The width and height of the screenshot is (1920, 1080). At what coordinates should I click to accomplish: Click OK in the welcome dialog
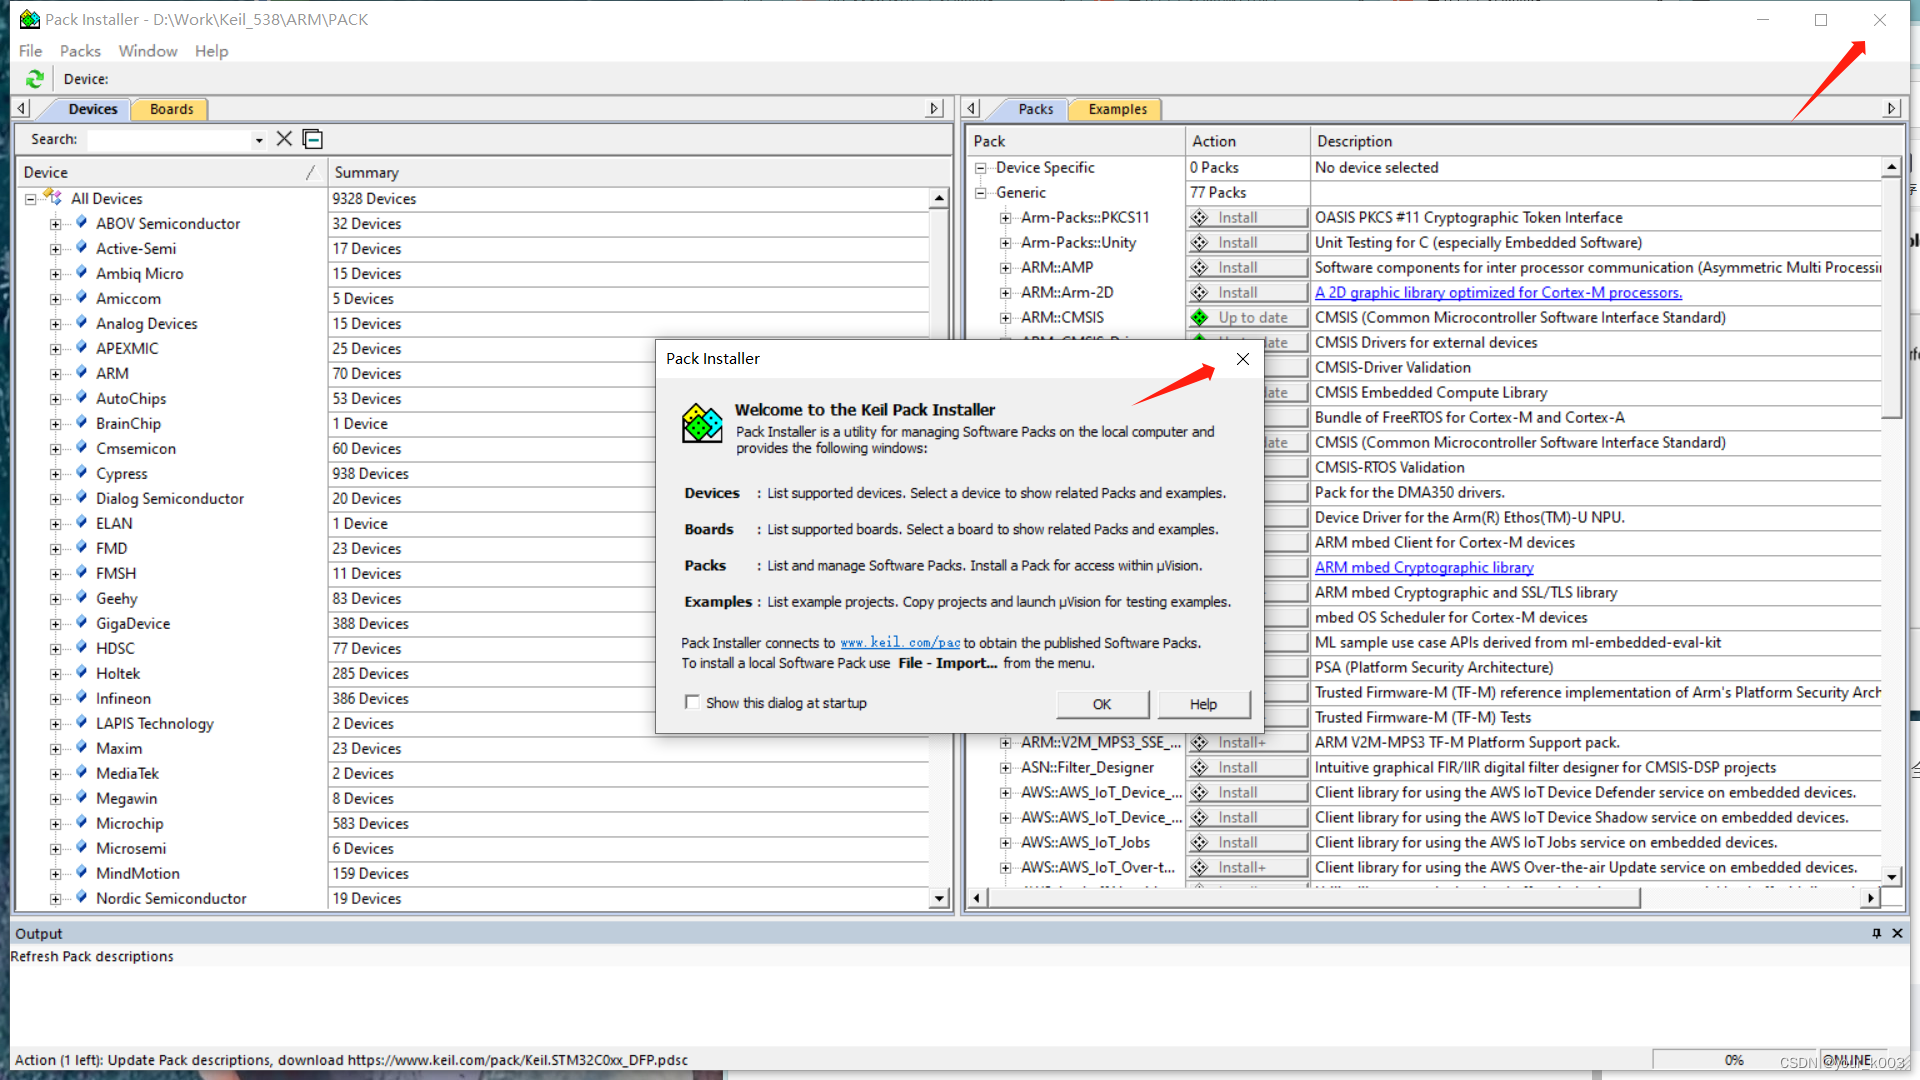tap(1102, 704)
